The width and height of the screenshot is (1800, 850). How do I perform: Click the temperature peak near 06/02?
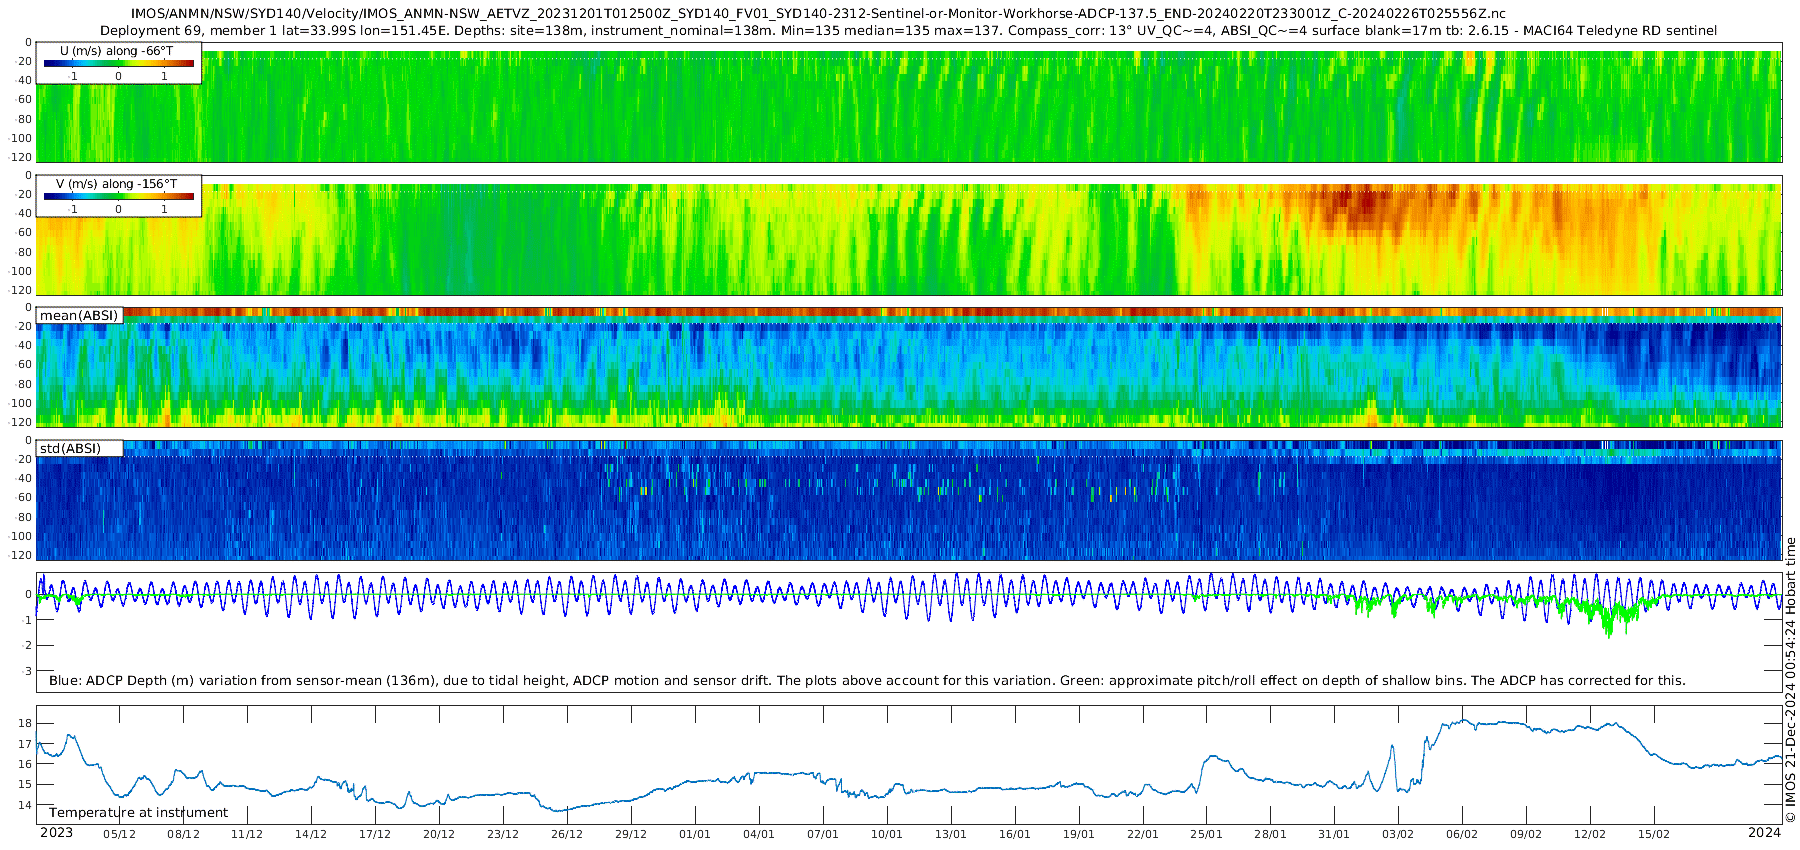pos(1463,720)
